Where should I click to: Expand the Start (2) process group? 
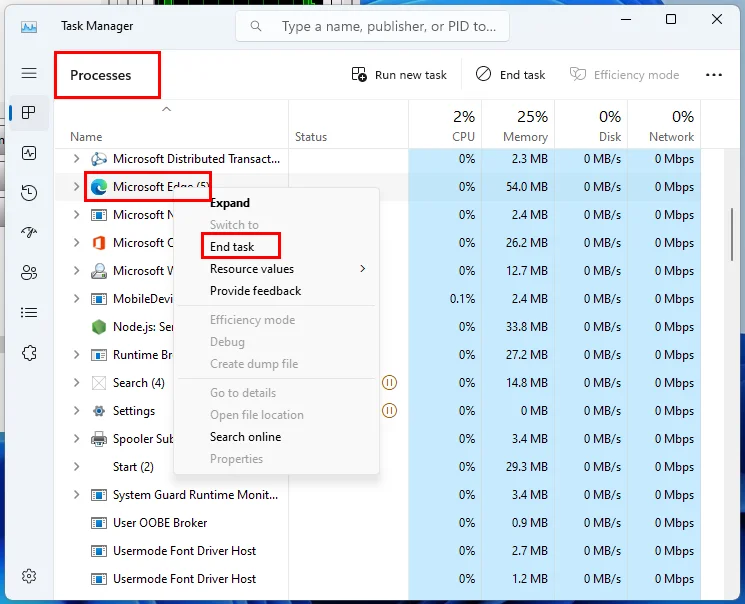click(x=76, y=467)
